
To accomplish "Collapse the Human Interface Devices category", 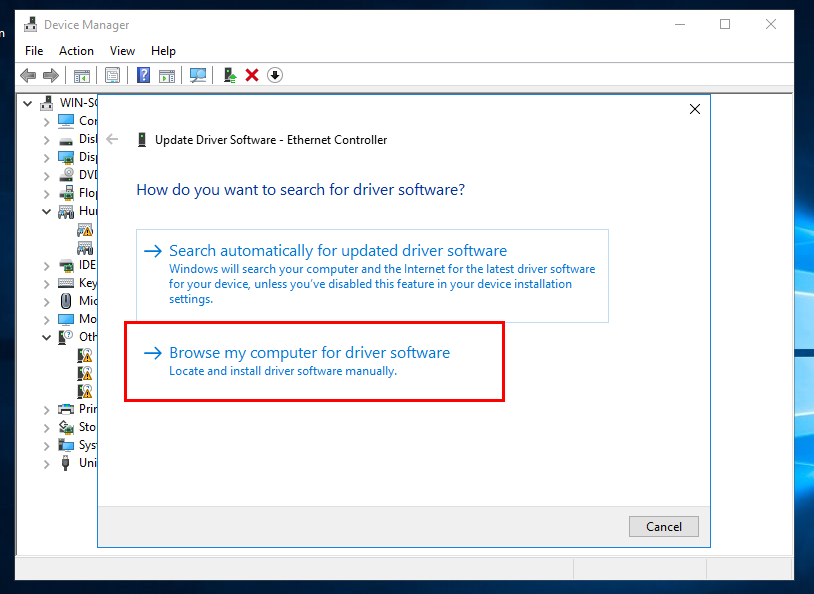I will point(47,211).
